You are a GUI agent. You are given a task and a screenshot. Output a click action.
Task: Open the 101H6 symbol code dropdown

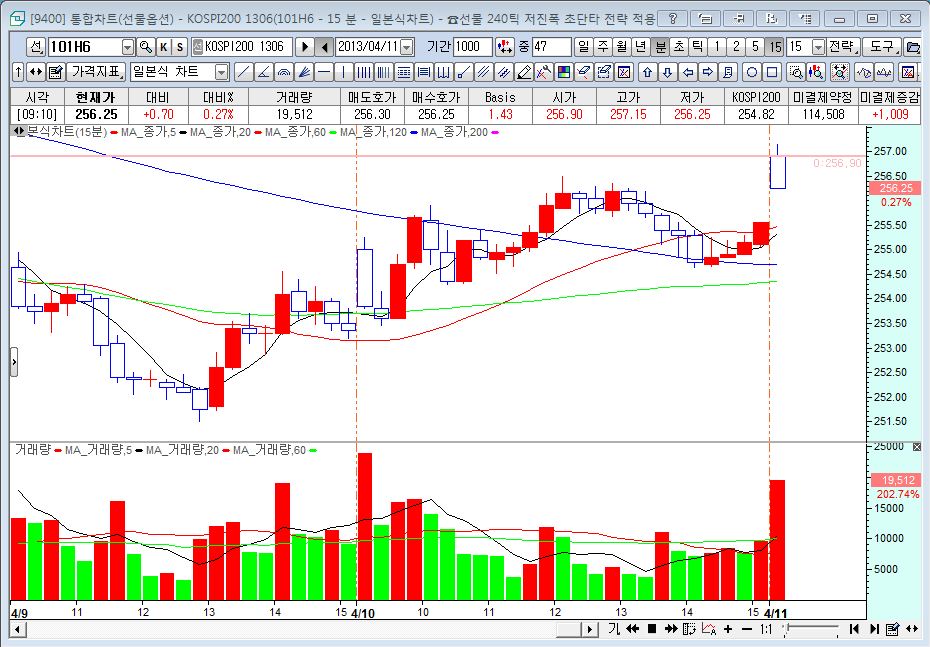click(127, 47)
